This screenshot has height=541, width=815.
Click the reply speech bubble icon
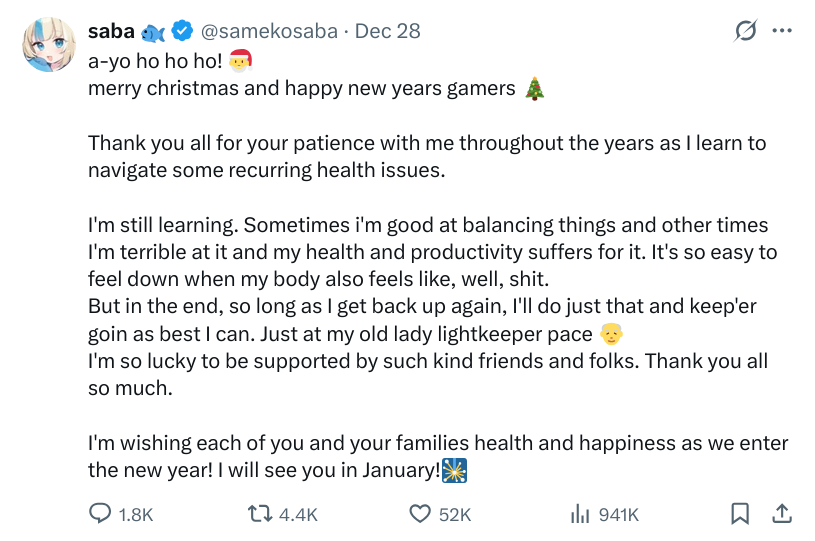coord(101,514)
